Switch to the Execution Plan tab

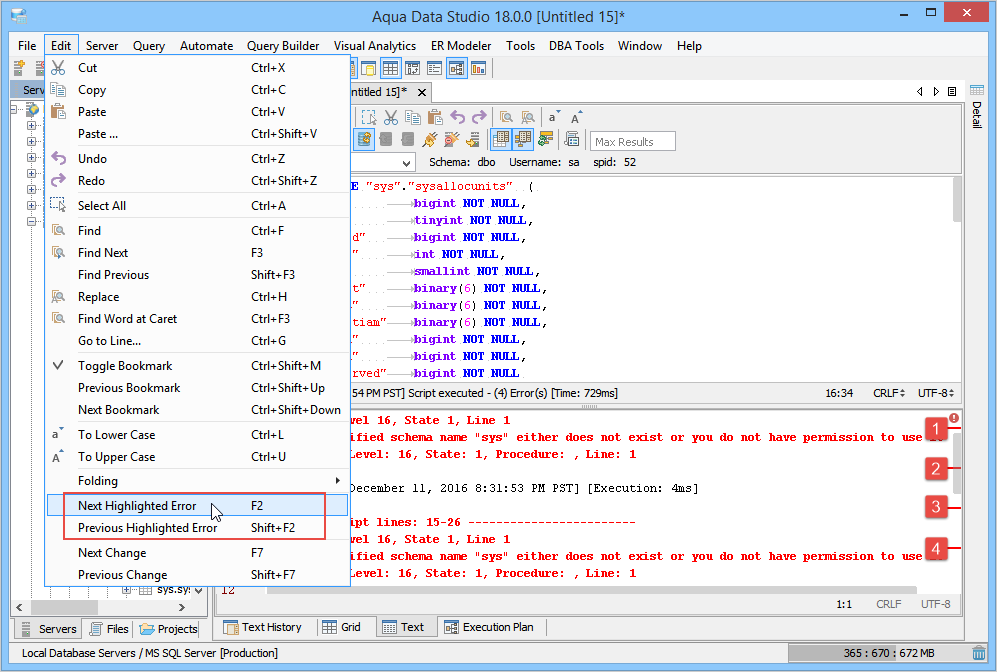click(x=490, y=627)
